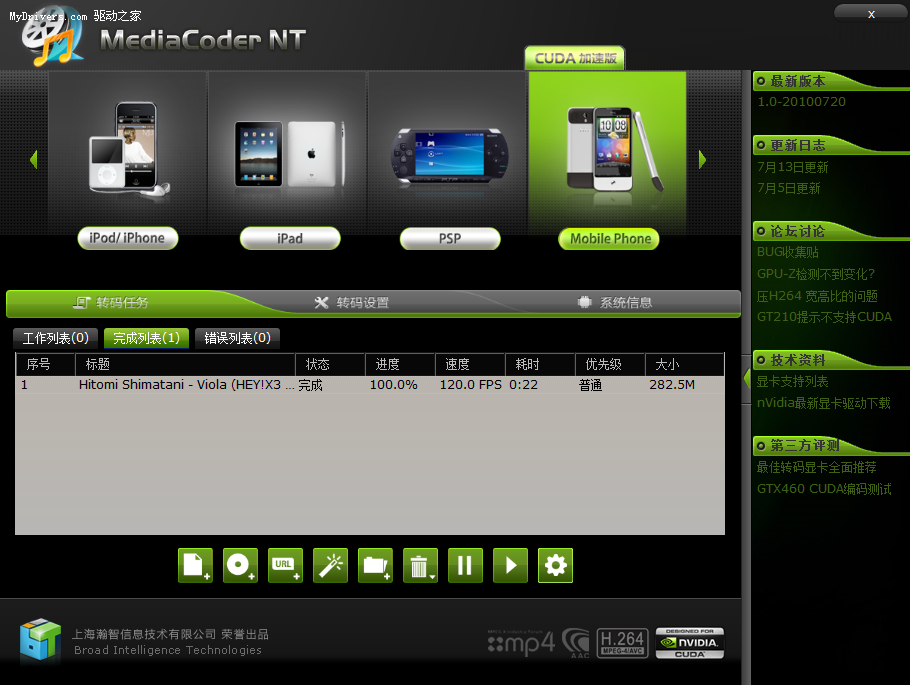Click the 大小 column header
Viewport: 910px width, 685px height.
coord(684,365)
